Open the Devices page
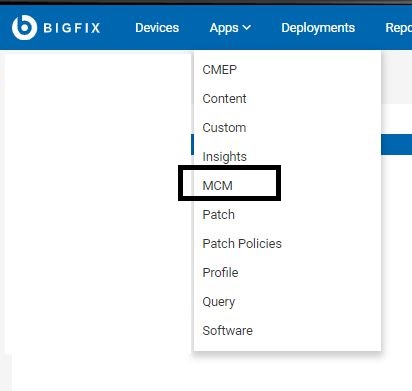Viewport: 412px width, 391px height. [157, 28]
